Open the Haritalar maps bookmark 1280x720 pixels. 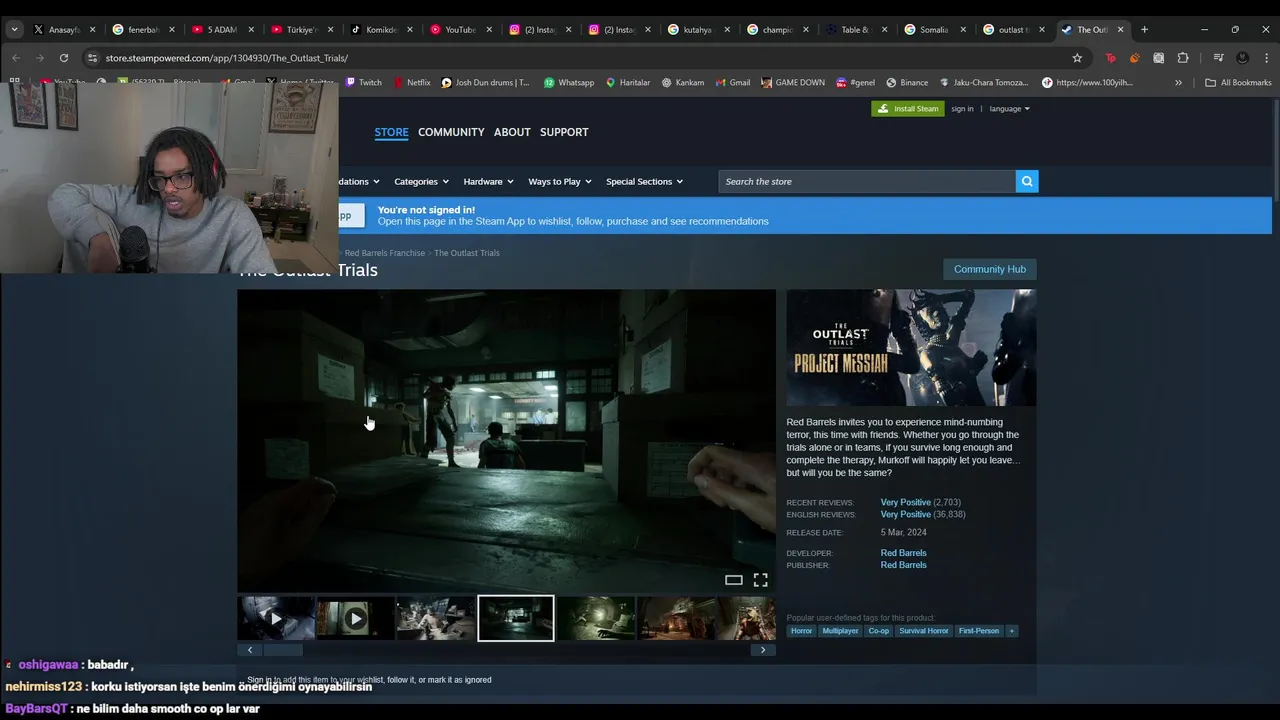(x=627, y=83)
